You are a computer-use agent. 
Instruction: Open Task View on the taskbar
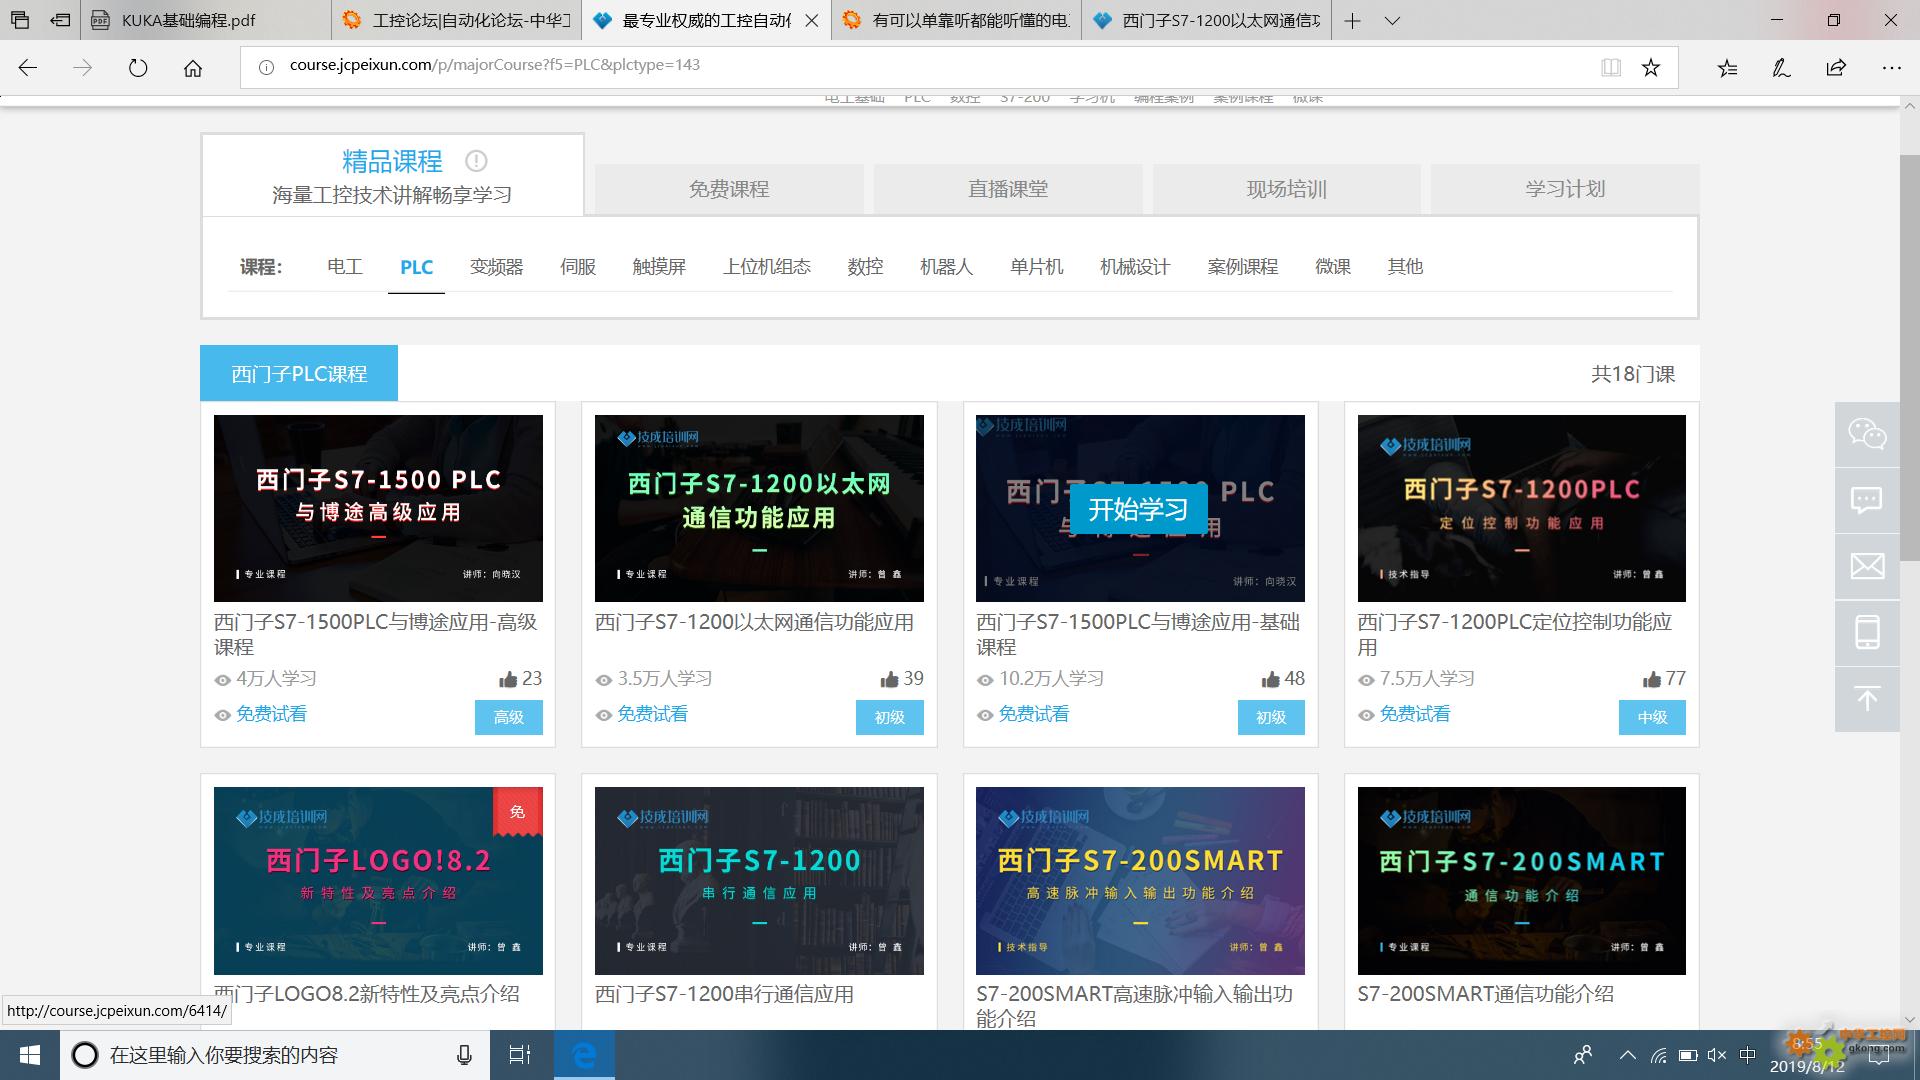520,1055
